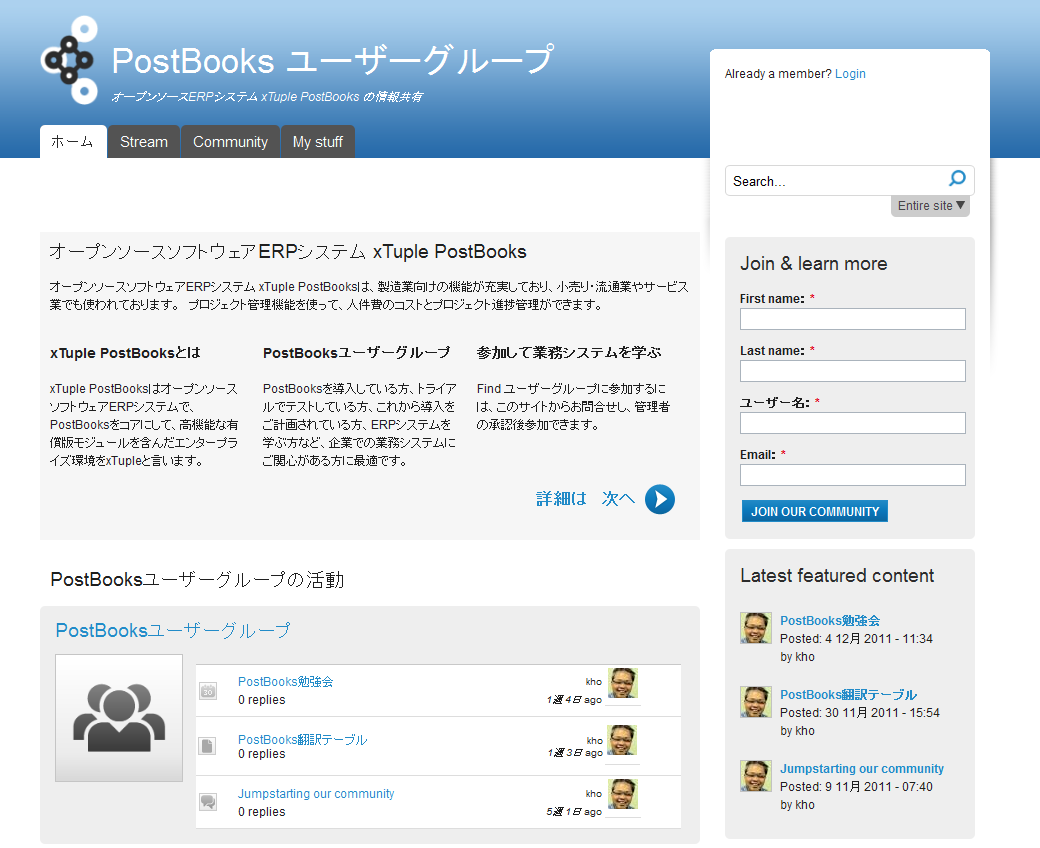Click the Login link
The height and width of the screenshot is (848, 1040).
[x=850, y=74]
